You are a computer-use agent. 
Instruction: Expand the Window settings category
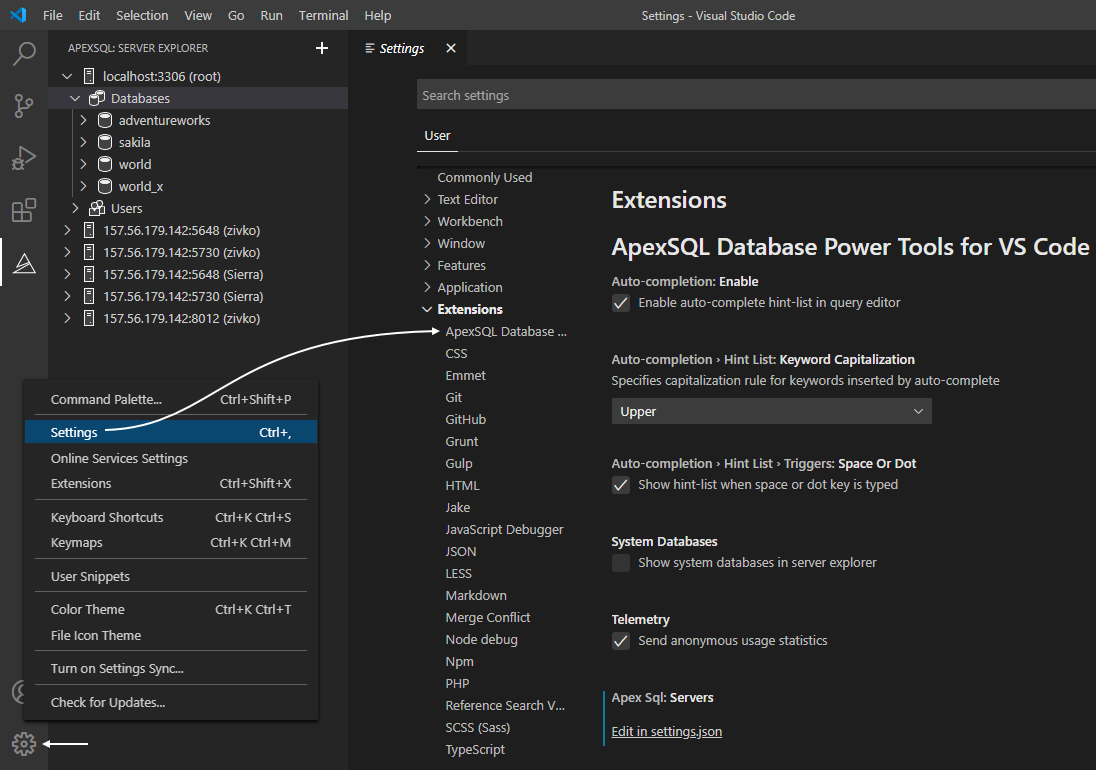click(x=427, y=244)
